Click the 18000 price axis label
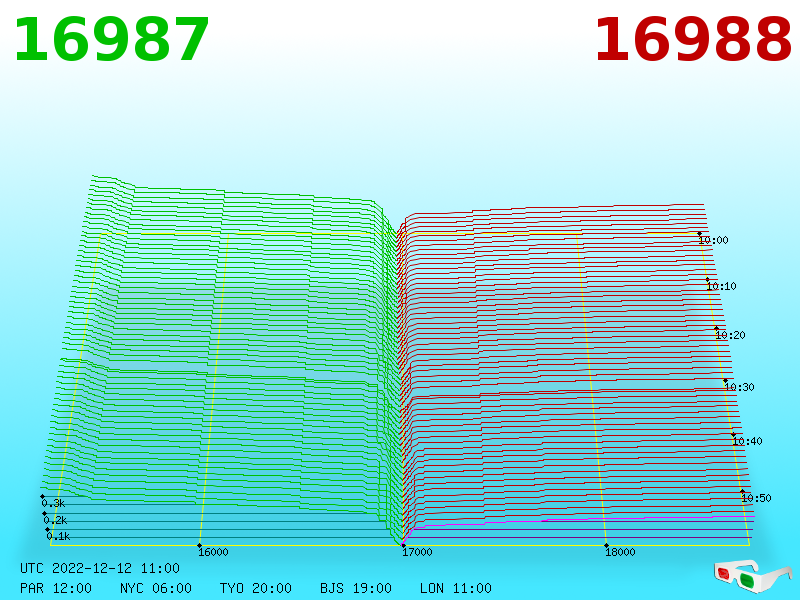The width and height of the screenshot is (800, 600). click(620, 552)
